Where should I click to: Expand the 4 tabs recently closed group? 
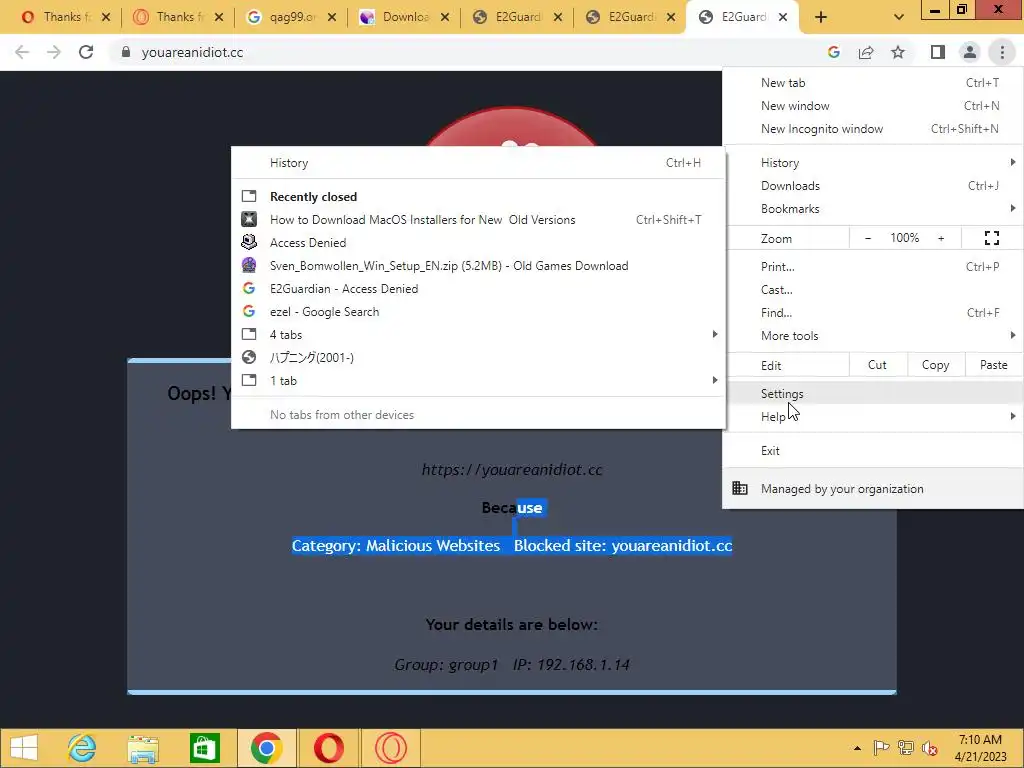point(478,334)
